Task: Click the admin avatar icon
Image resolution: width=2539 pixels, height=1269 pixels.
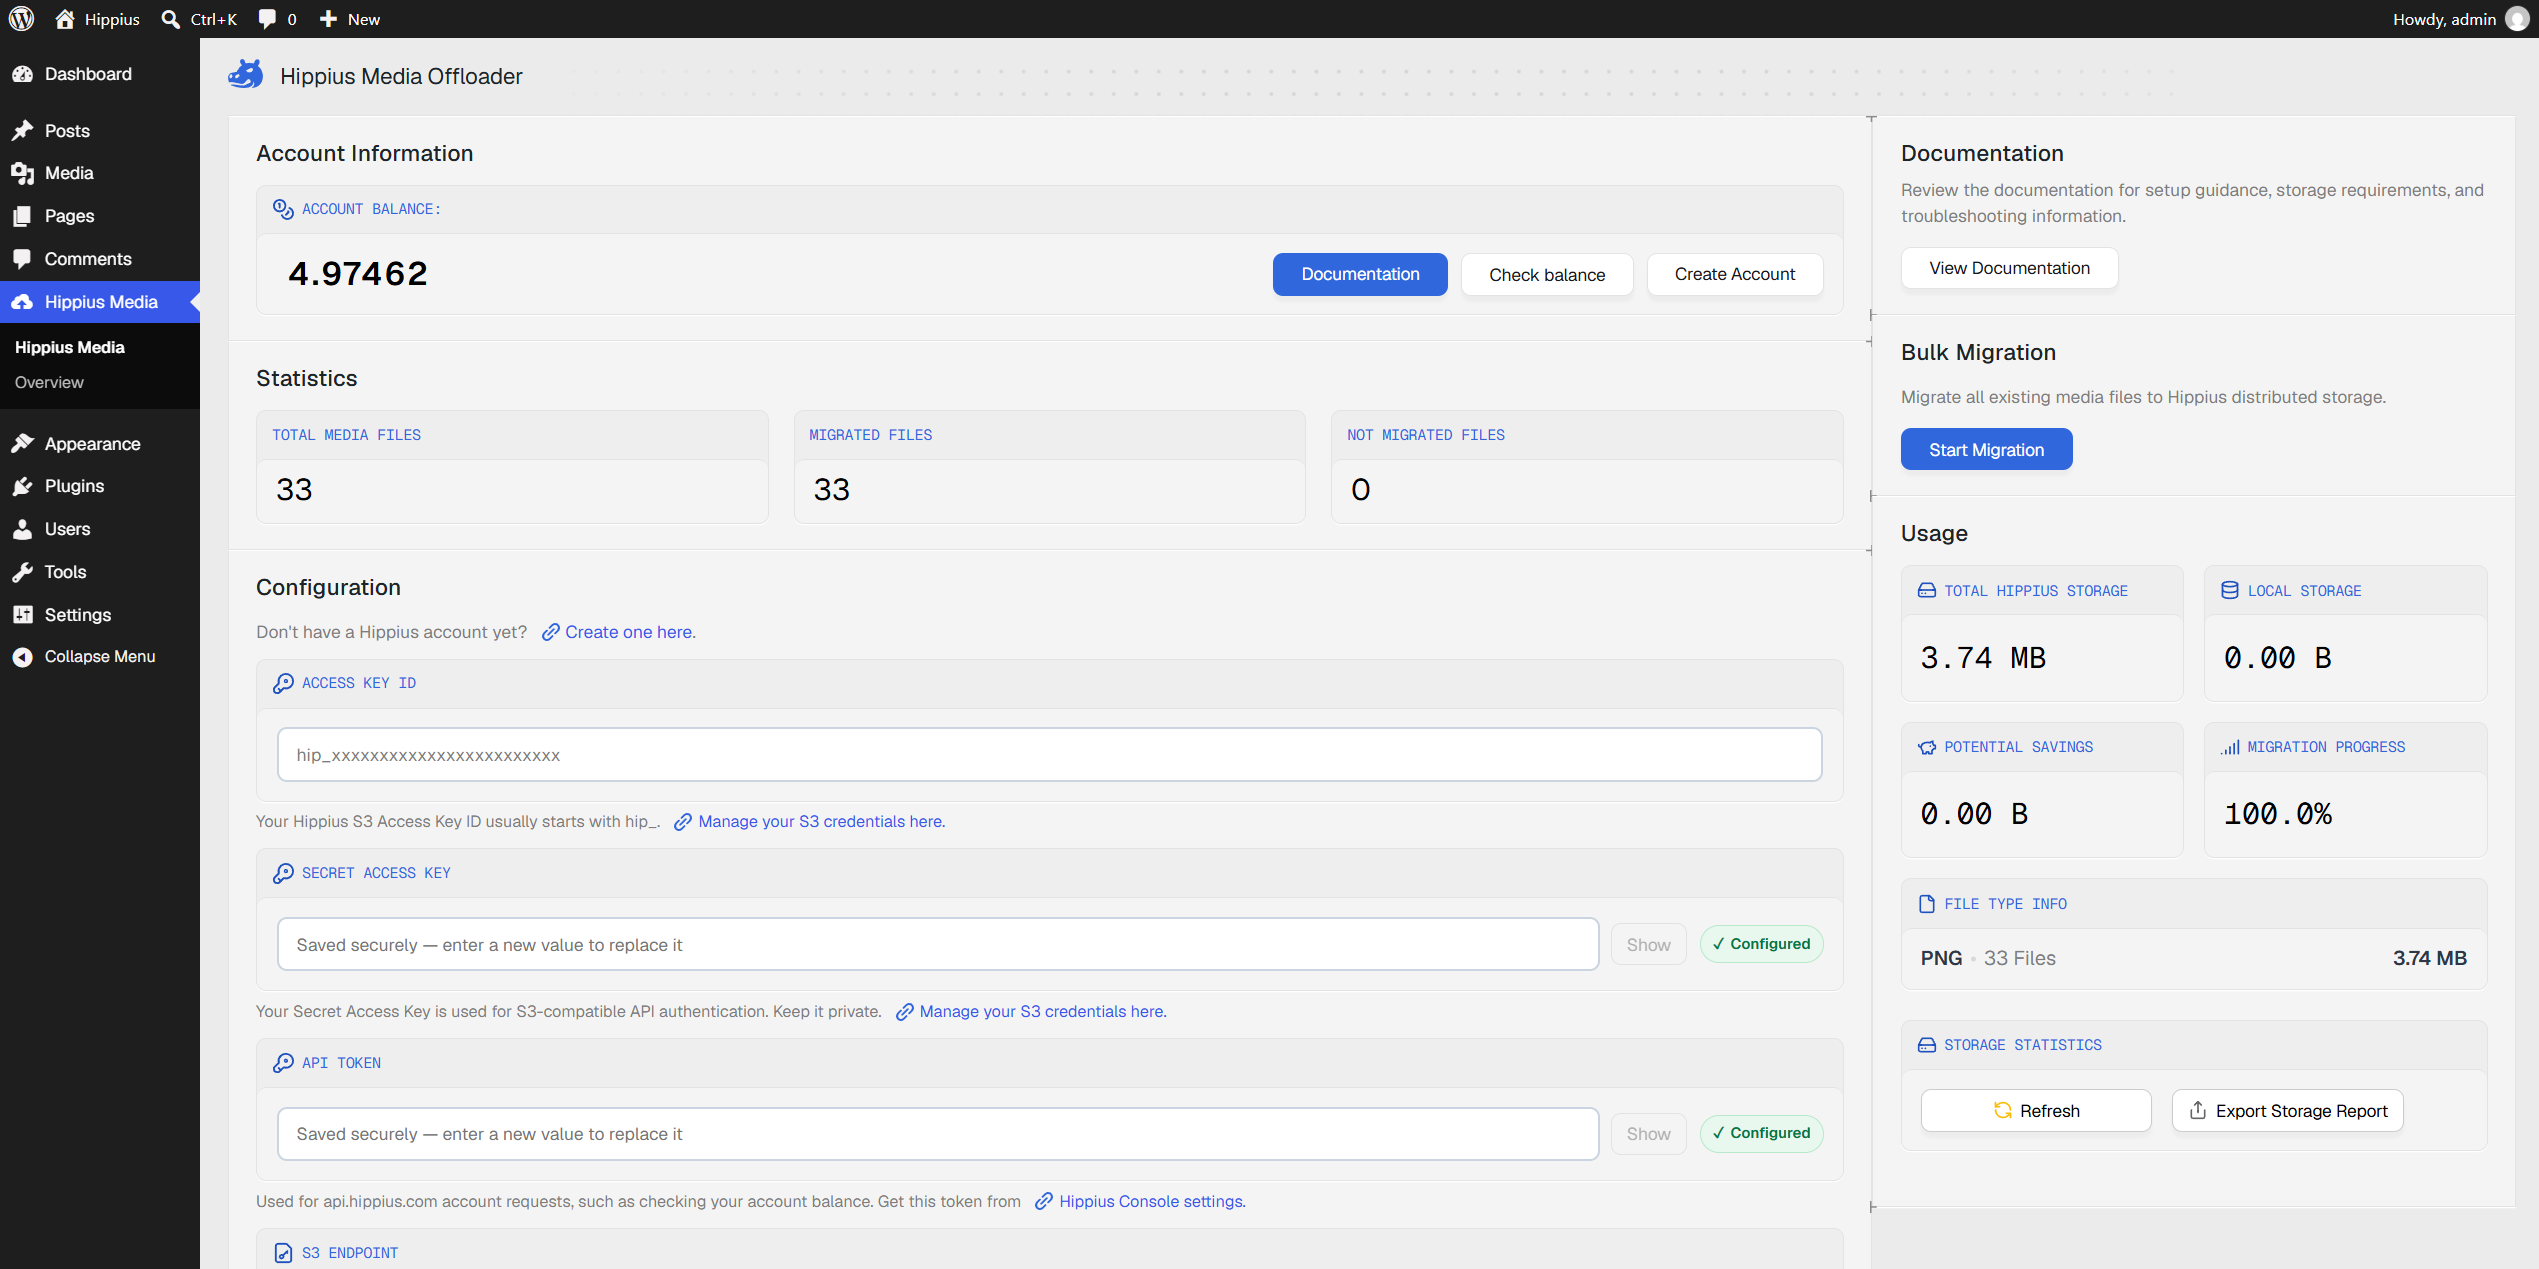Action: (2517, 19)
